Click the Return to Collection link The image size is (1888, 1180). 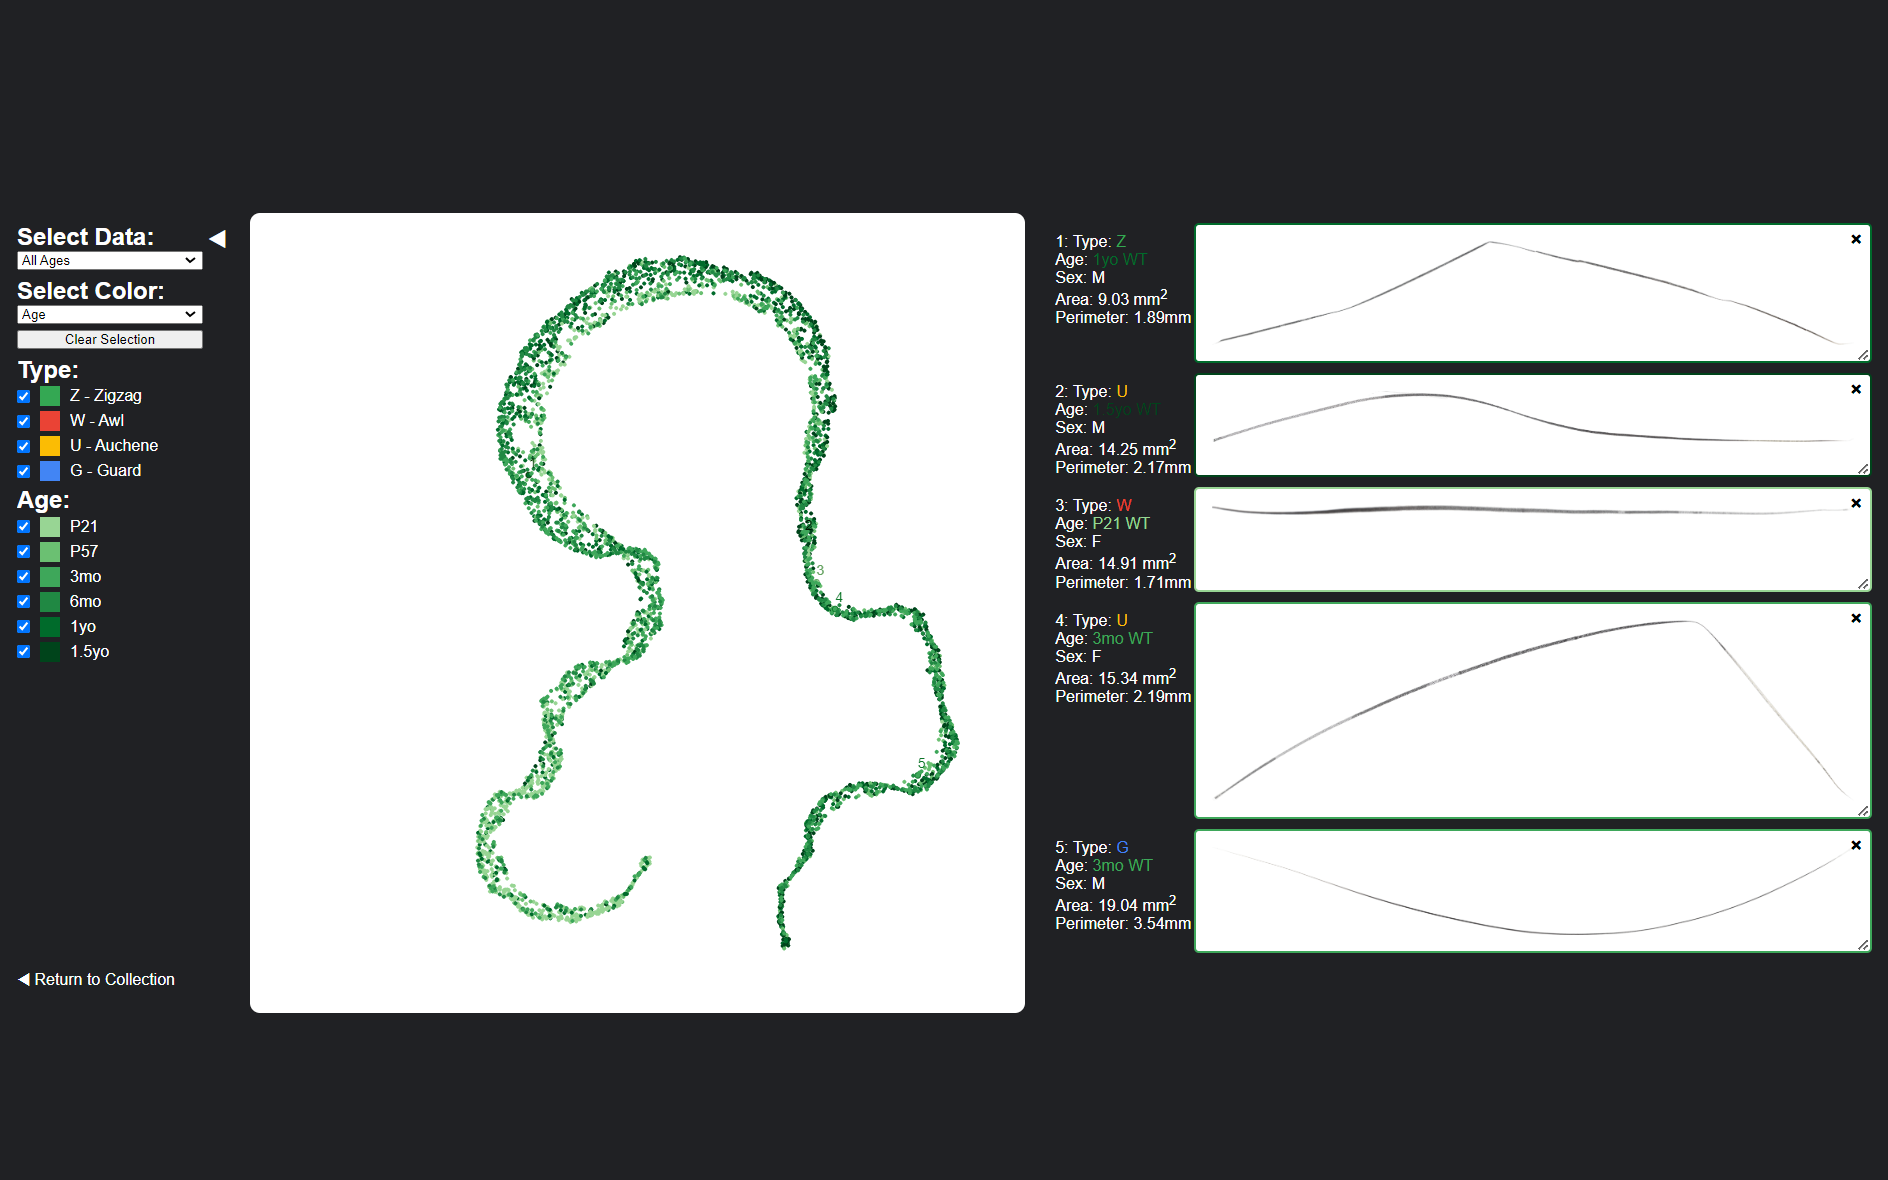point(97,979)
